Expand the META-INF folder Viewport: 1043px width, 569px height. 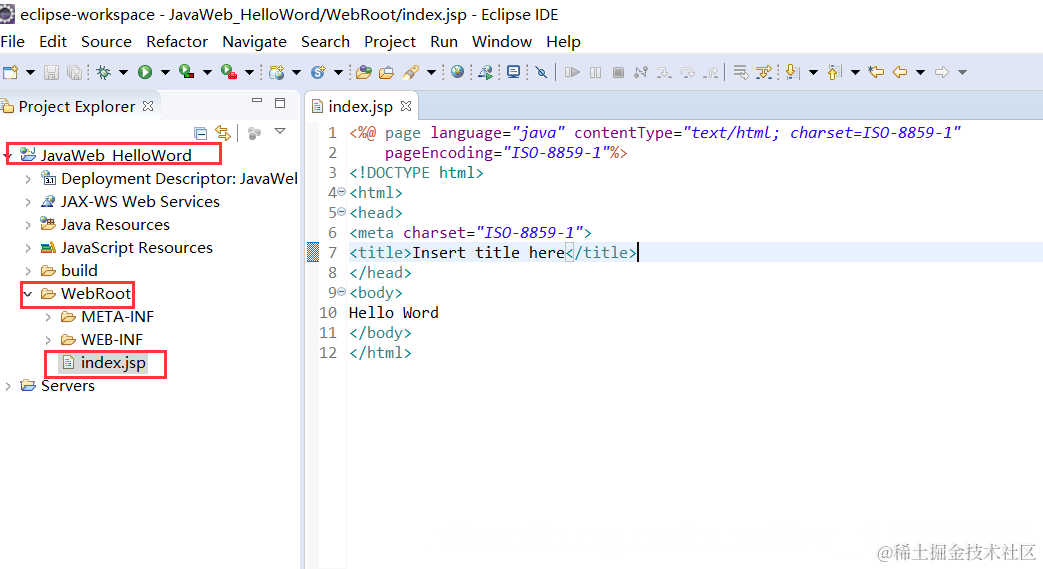48,317
